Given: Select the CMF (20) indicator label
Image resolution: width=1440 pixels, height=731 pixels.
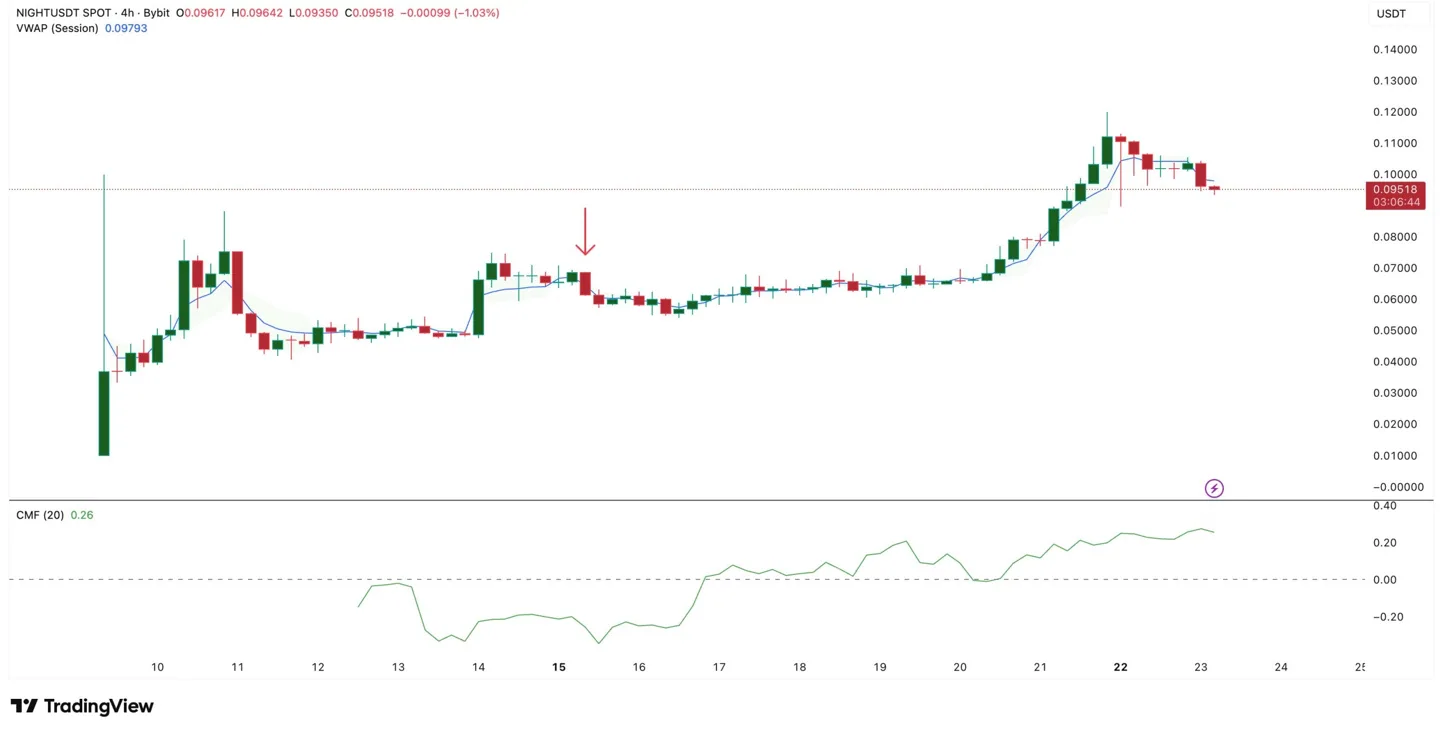Looking at the screenshot, I should pyautogui.click(x=40, y=515).
